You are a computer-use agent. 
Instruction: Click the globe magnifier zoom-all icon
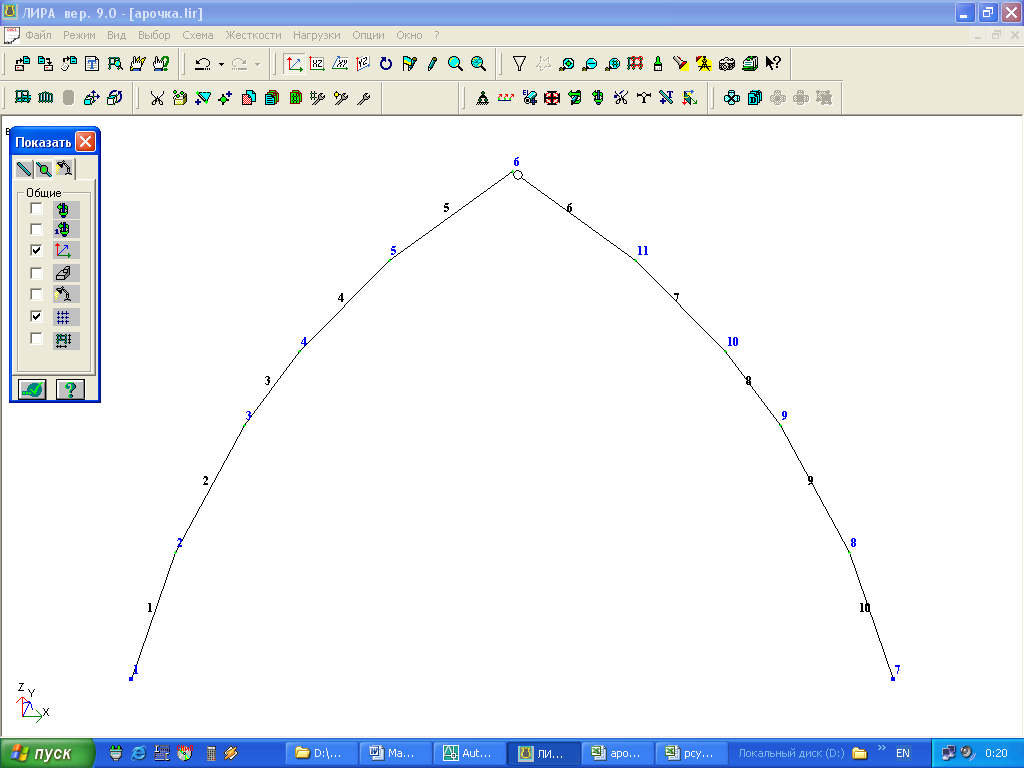click(479, 63)
